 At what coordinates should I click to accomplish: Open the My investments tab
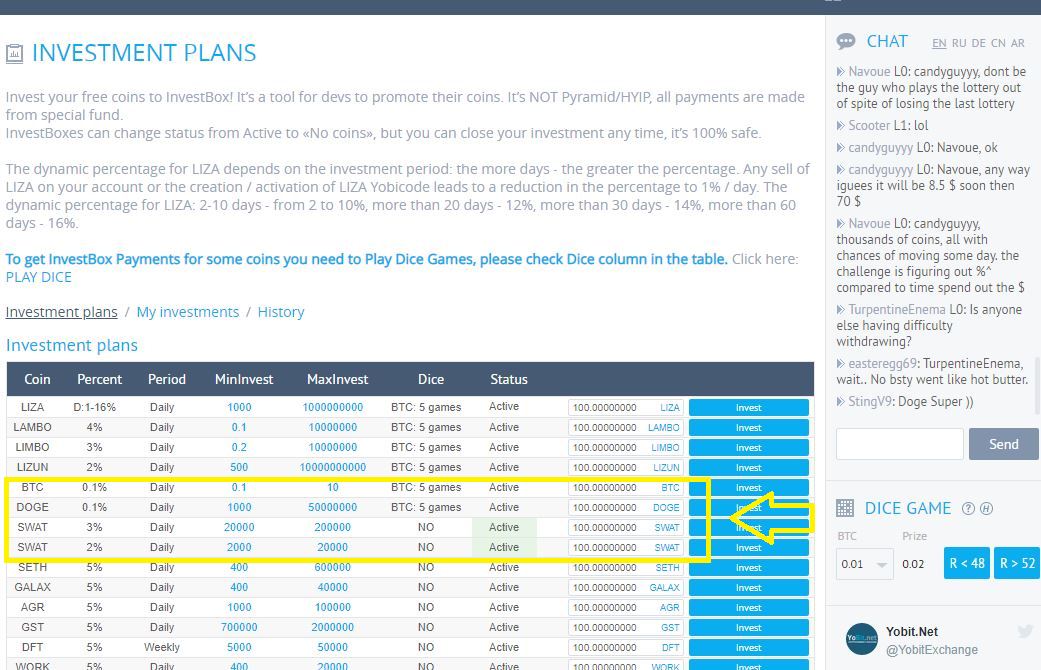[x=188, y=312]
